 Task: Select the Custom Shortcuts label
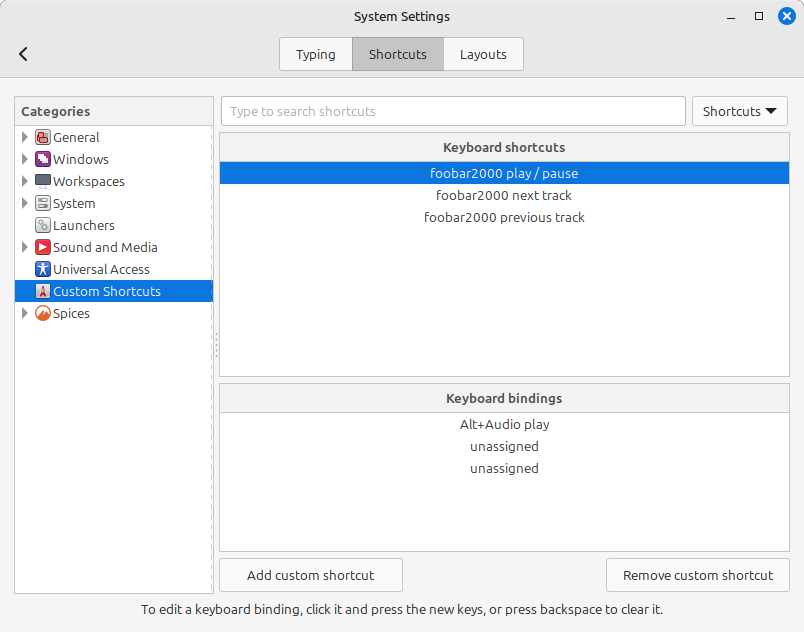click(x=107, y=292)
